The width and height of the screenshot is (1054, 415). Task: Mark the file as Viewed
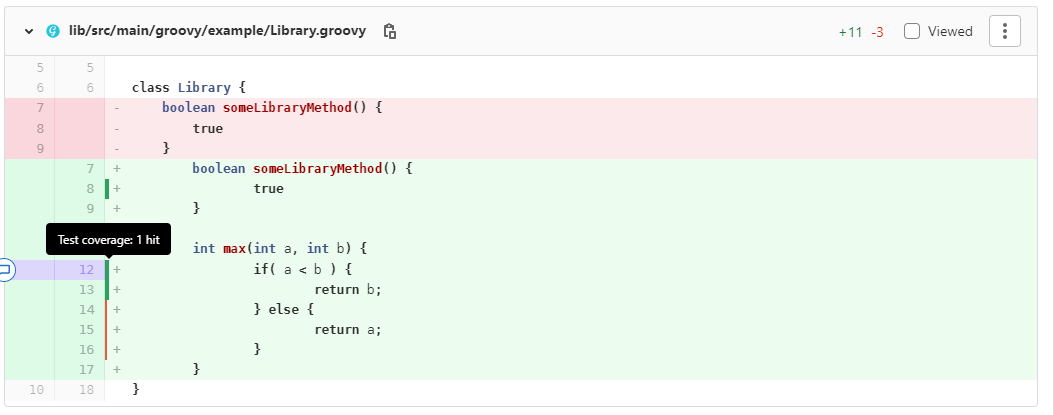point(911,31)
